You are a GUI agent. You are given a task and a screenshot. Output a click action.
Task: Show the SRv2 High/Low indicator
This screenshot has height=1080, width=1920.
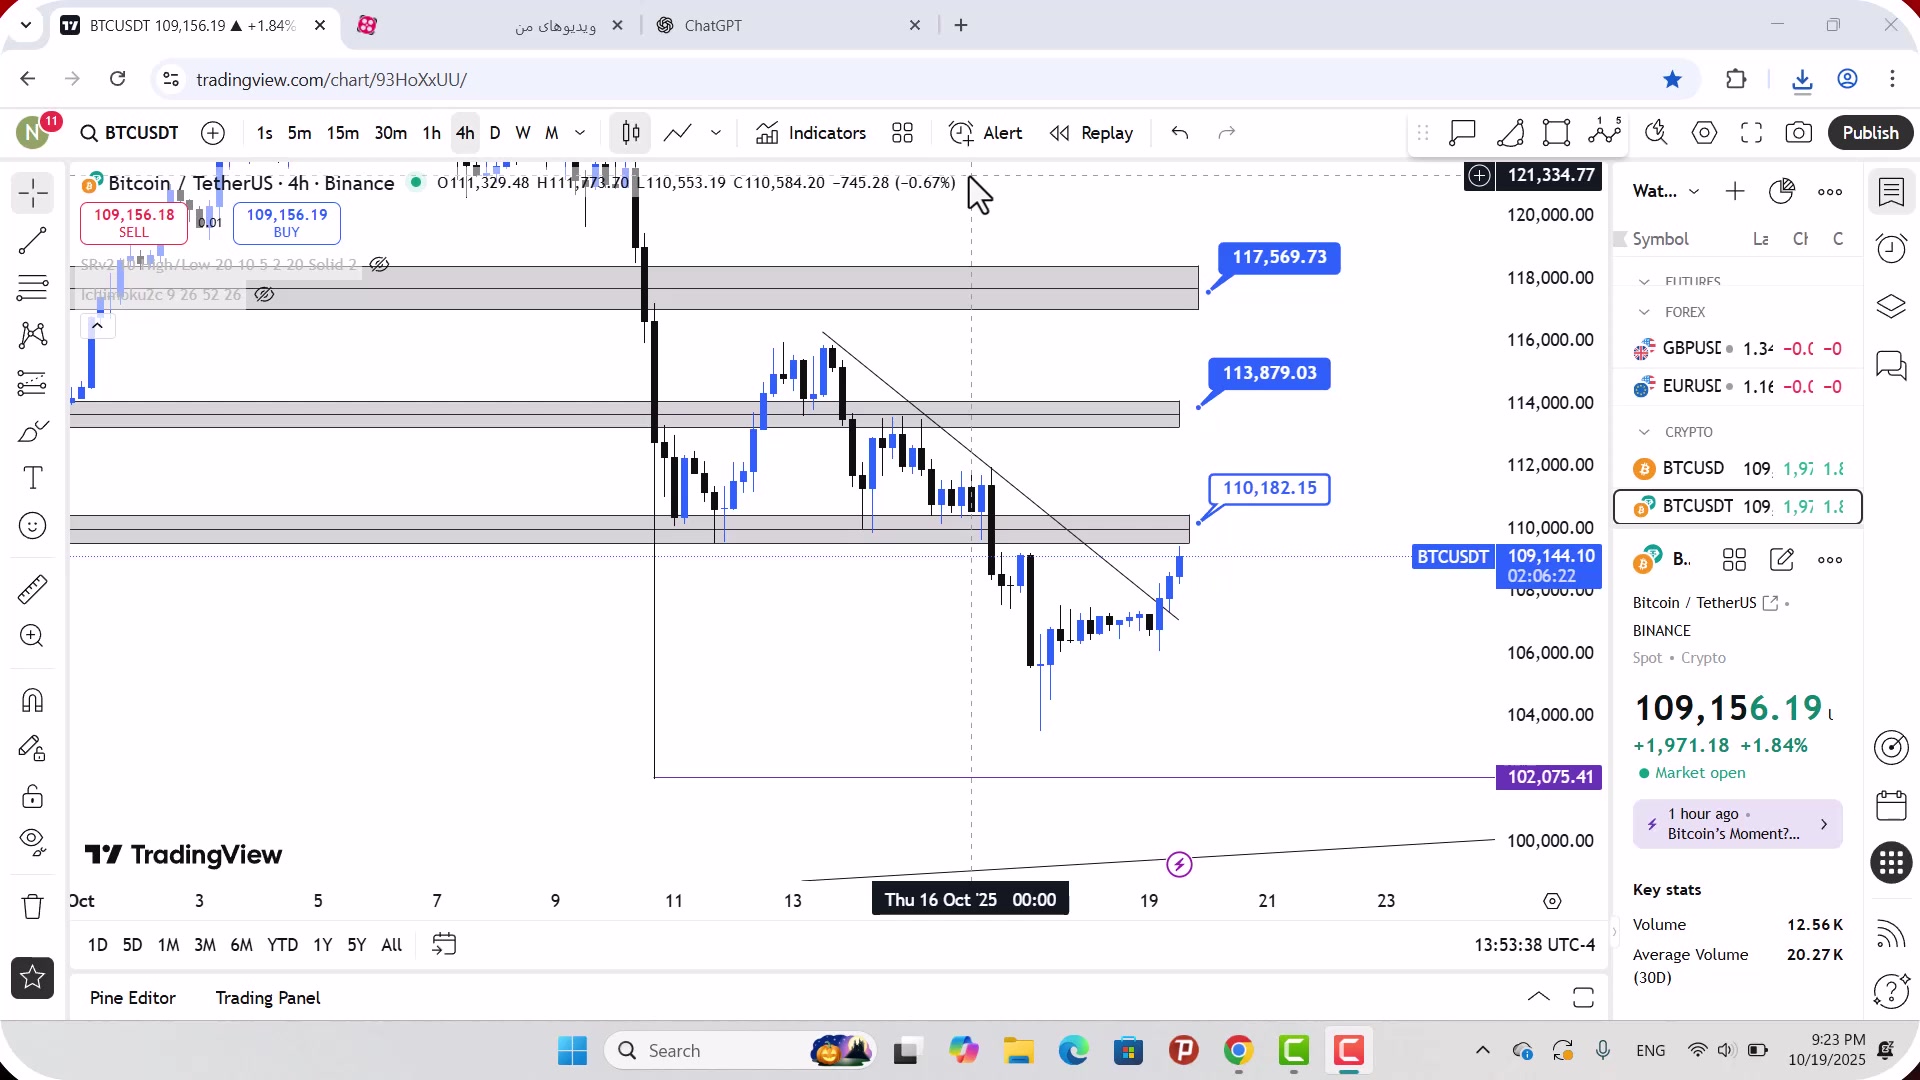pyautogui.click(x=379, y=265)
